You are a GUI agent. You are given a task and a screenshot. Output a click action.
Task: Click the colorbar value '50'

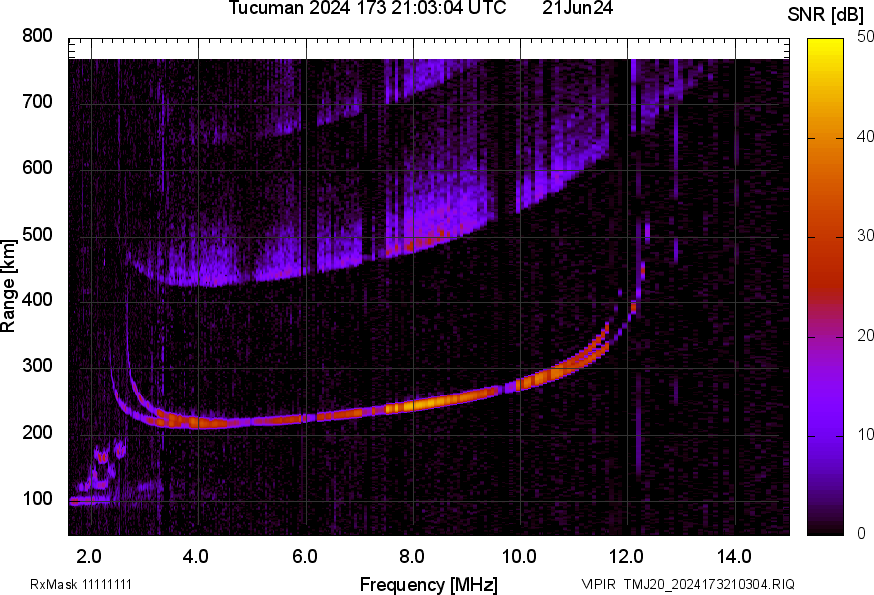[x=865, y=36]
